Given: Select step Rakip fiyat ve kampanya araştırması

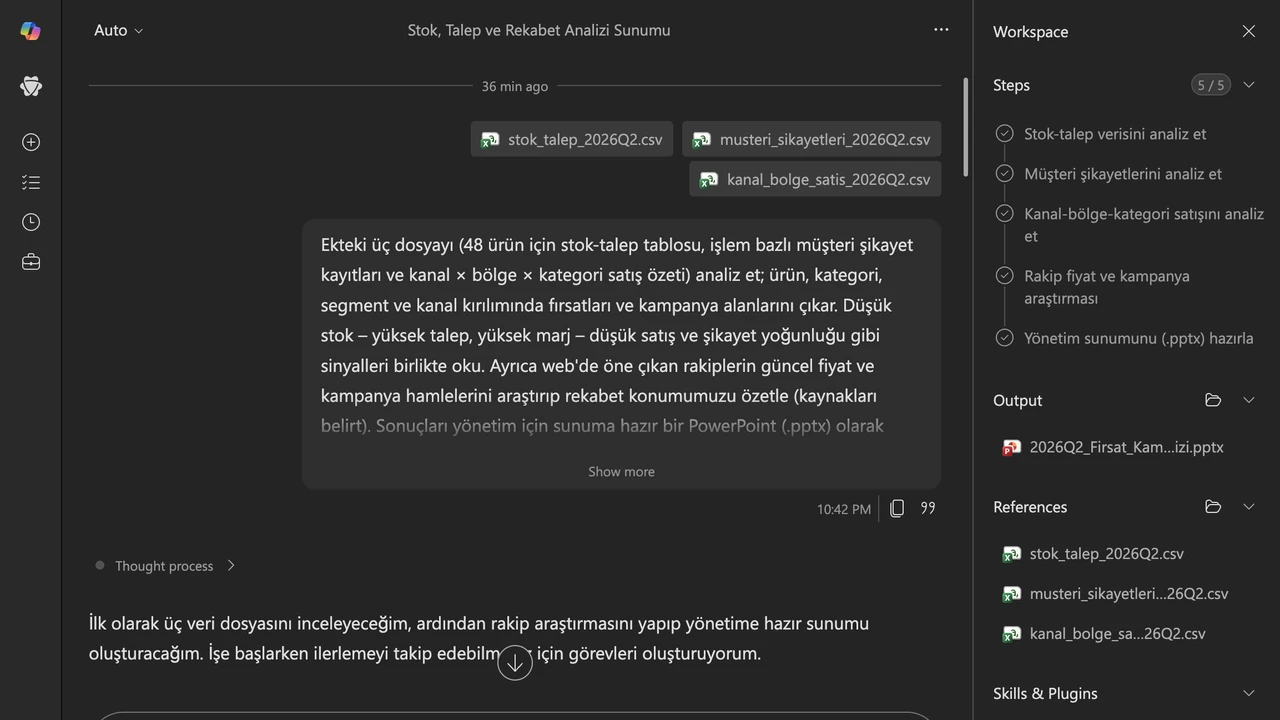Looking at the screenshot, I should 1107,287.
